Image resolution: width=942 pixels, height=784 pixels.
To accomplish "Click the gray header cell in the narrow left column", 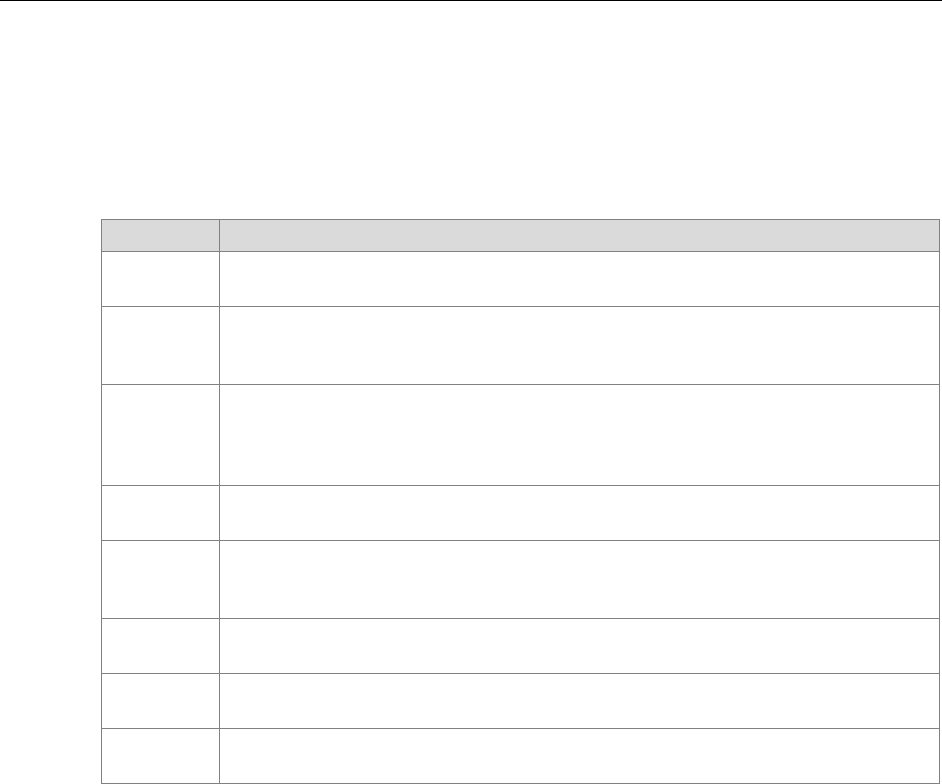I will click(x=160, y=235).
